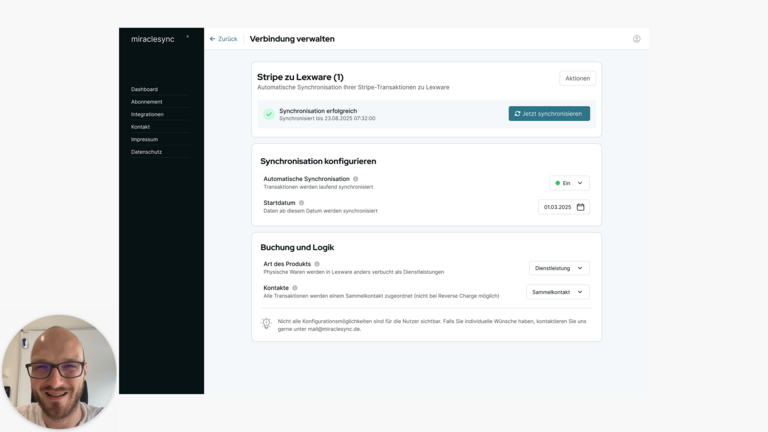Click the green sync success checkmark icon
The image size is (768, 432).
point(268,114)
